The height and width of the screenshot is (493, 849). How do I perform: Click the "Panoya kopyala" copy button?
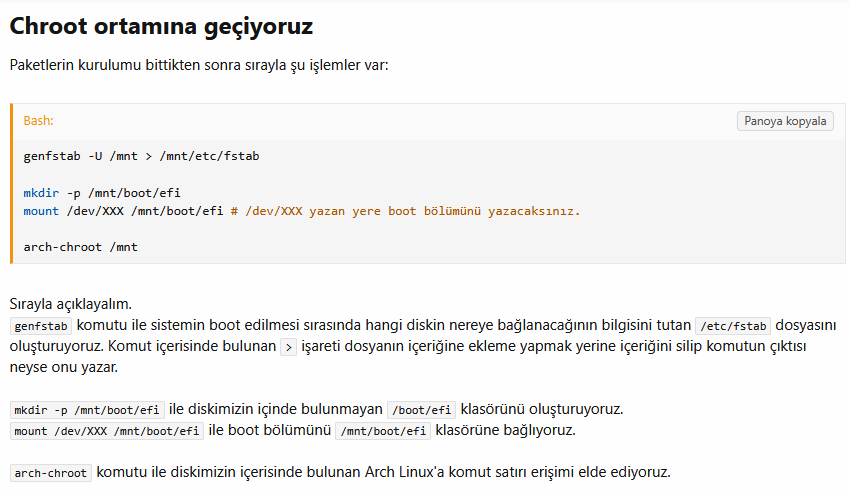click(x=786, y=121)
